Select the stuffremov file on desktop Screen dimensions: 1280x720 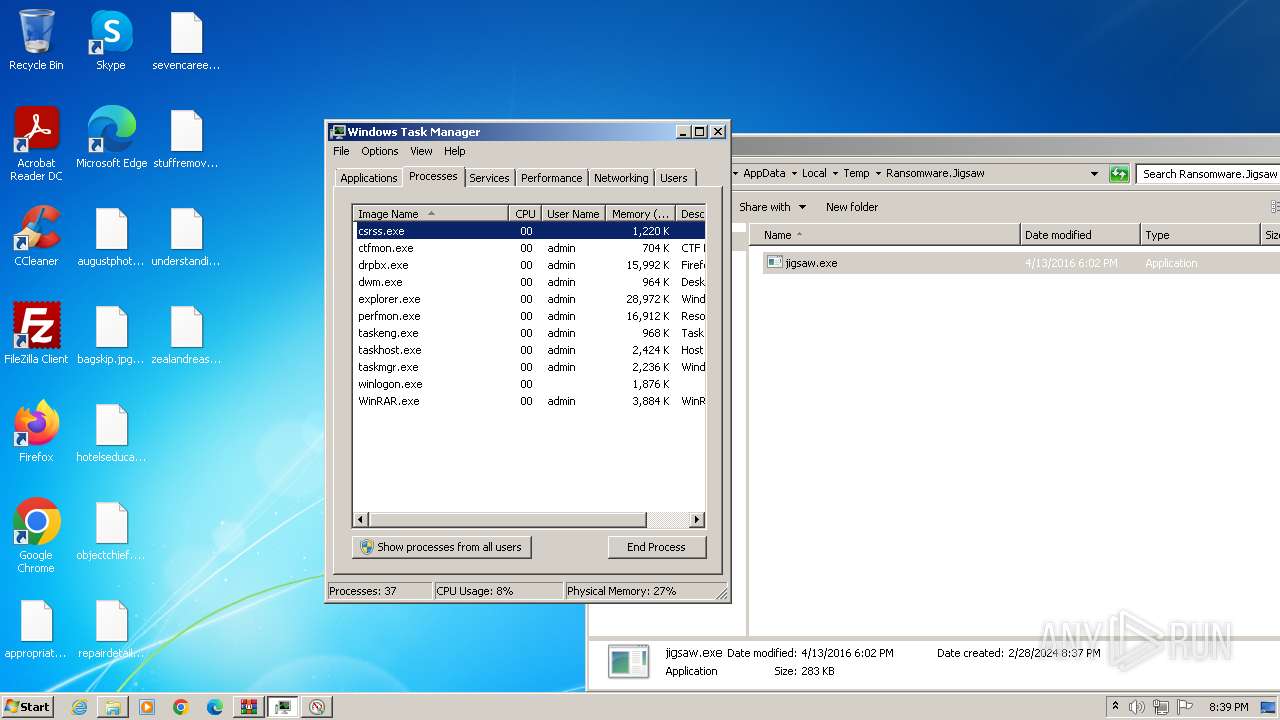(x=186, y=138)
